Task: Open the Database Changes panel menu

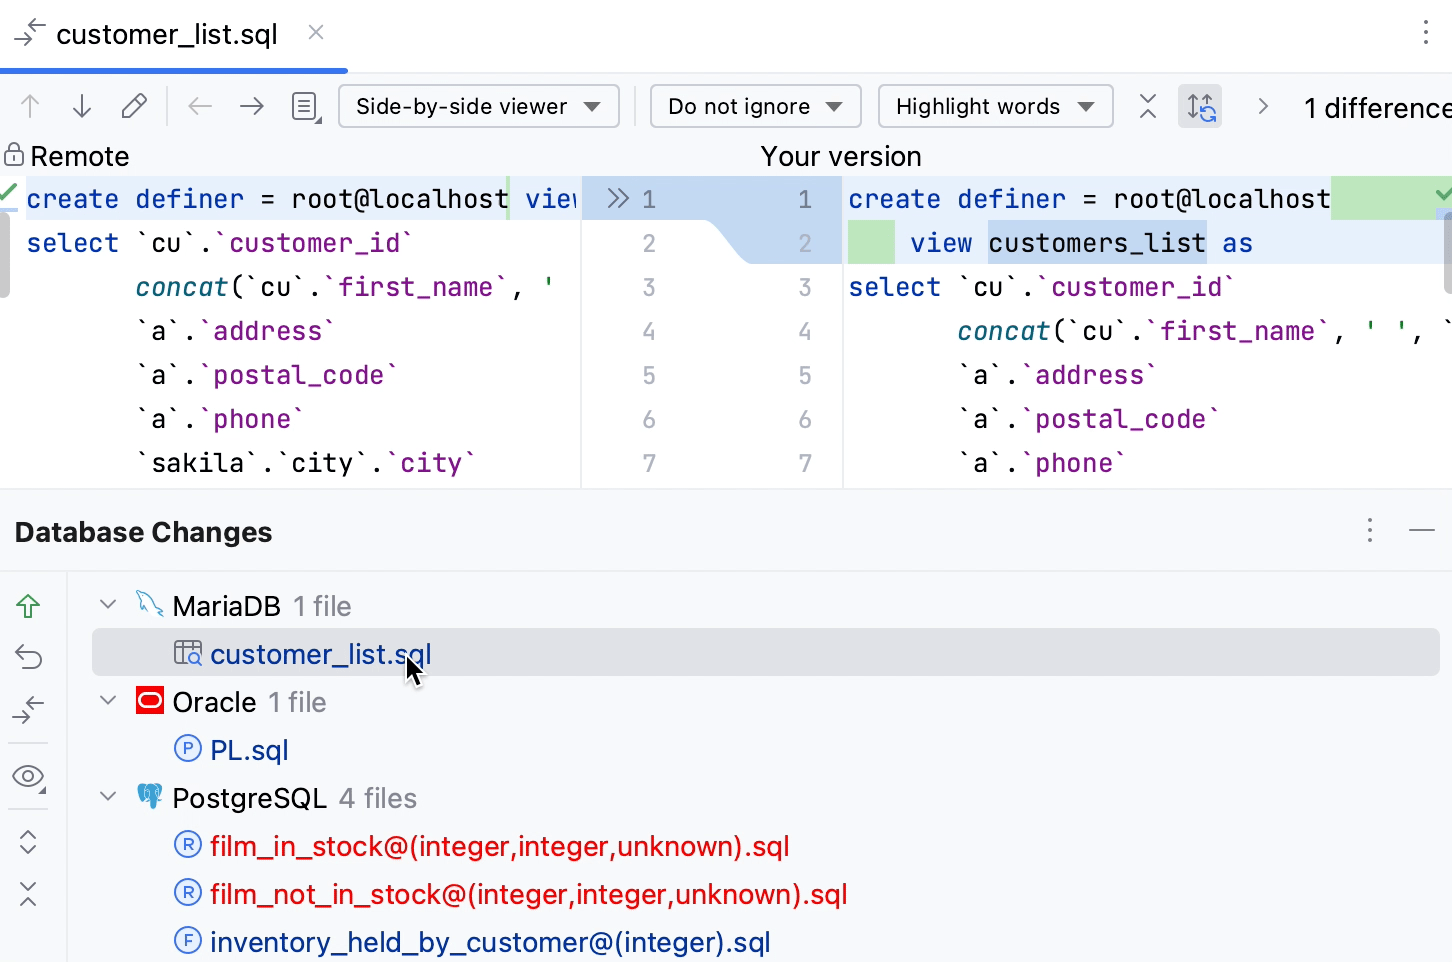Action: [1369, 531]
